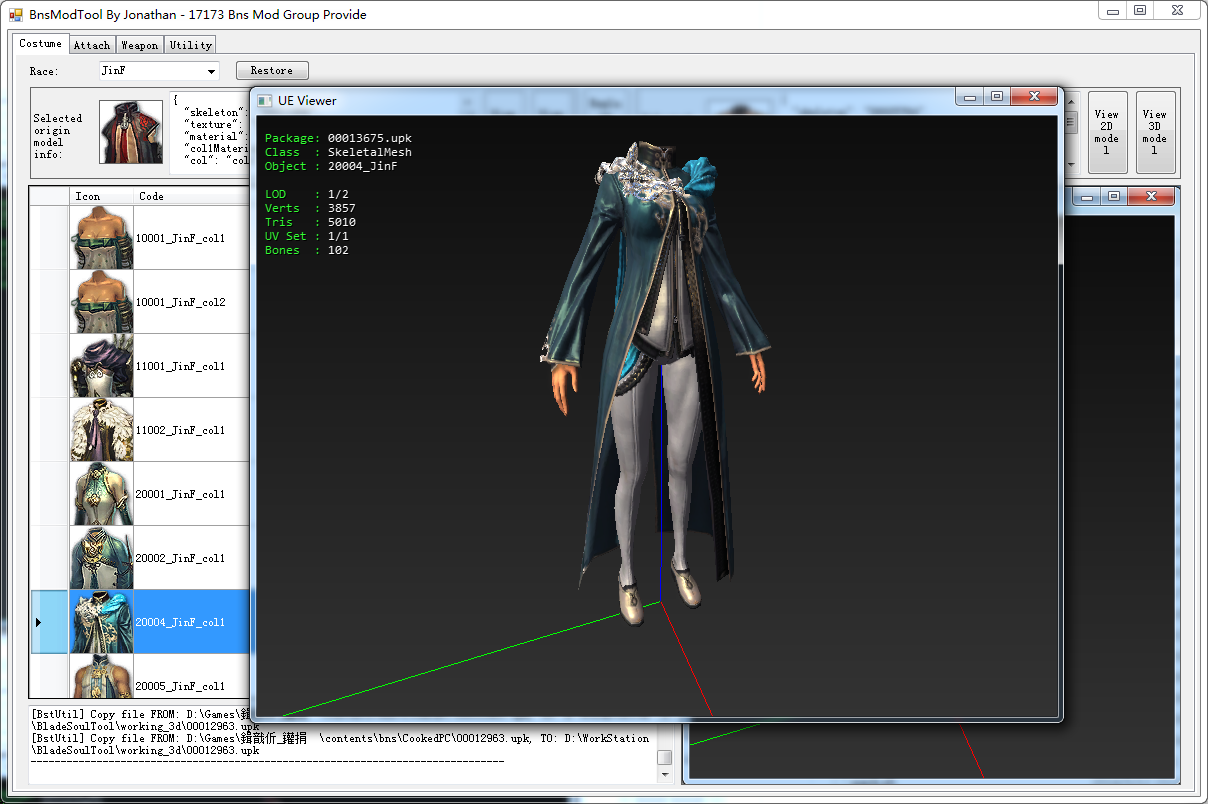The height and width of the screenshot is (804, 1208).
Task: Click the View 2D mode 1 button
Action: 1107,133
